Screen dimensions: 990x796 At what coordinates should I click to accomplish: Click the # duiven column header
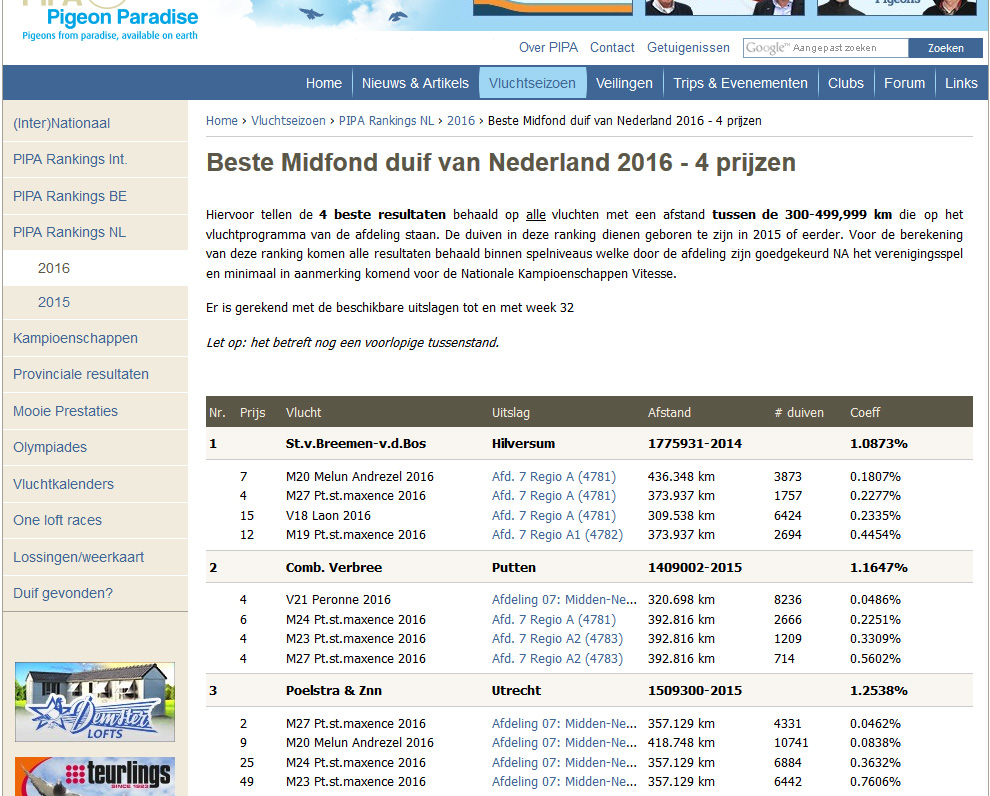[799, 413]
